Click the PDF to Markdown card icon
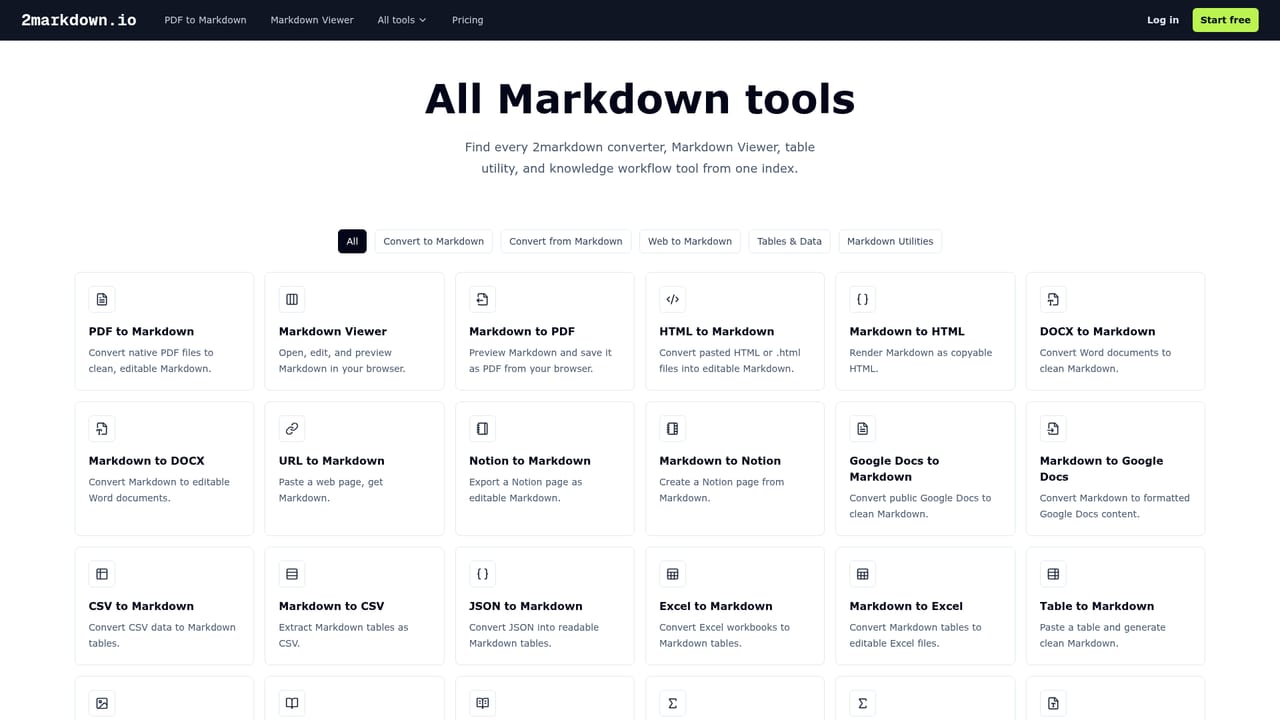This screenshot has width=1280, height=720. click(x=102, y=299)
